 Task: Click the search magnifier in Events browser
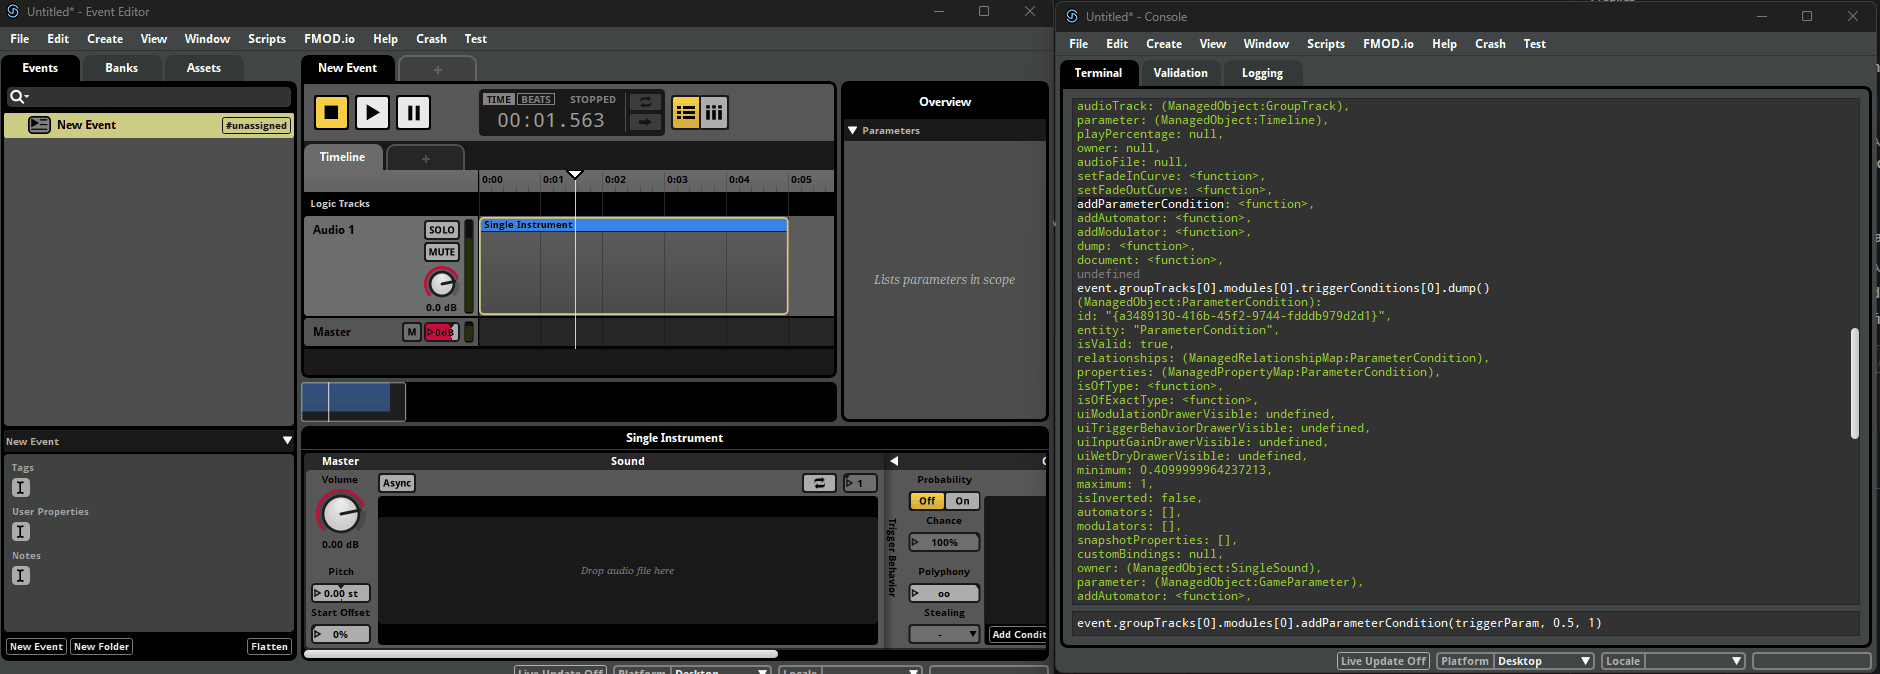pos(17,97)
